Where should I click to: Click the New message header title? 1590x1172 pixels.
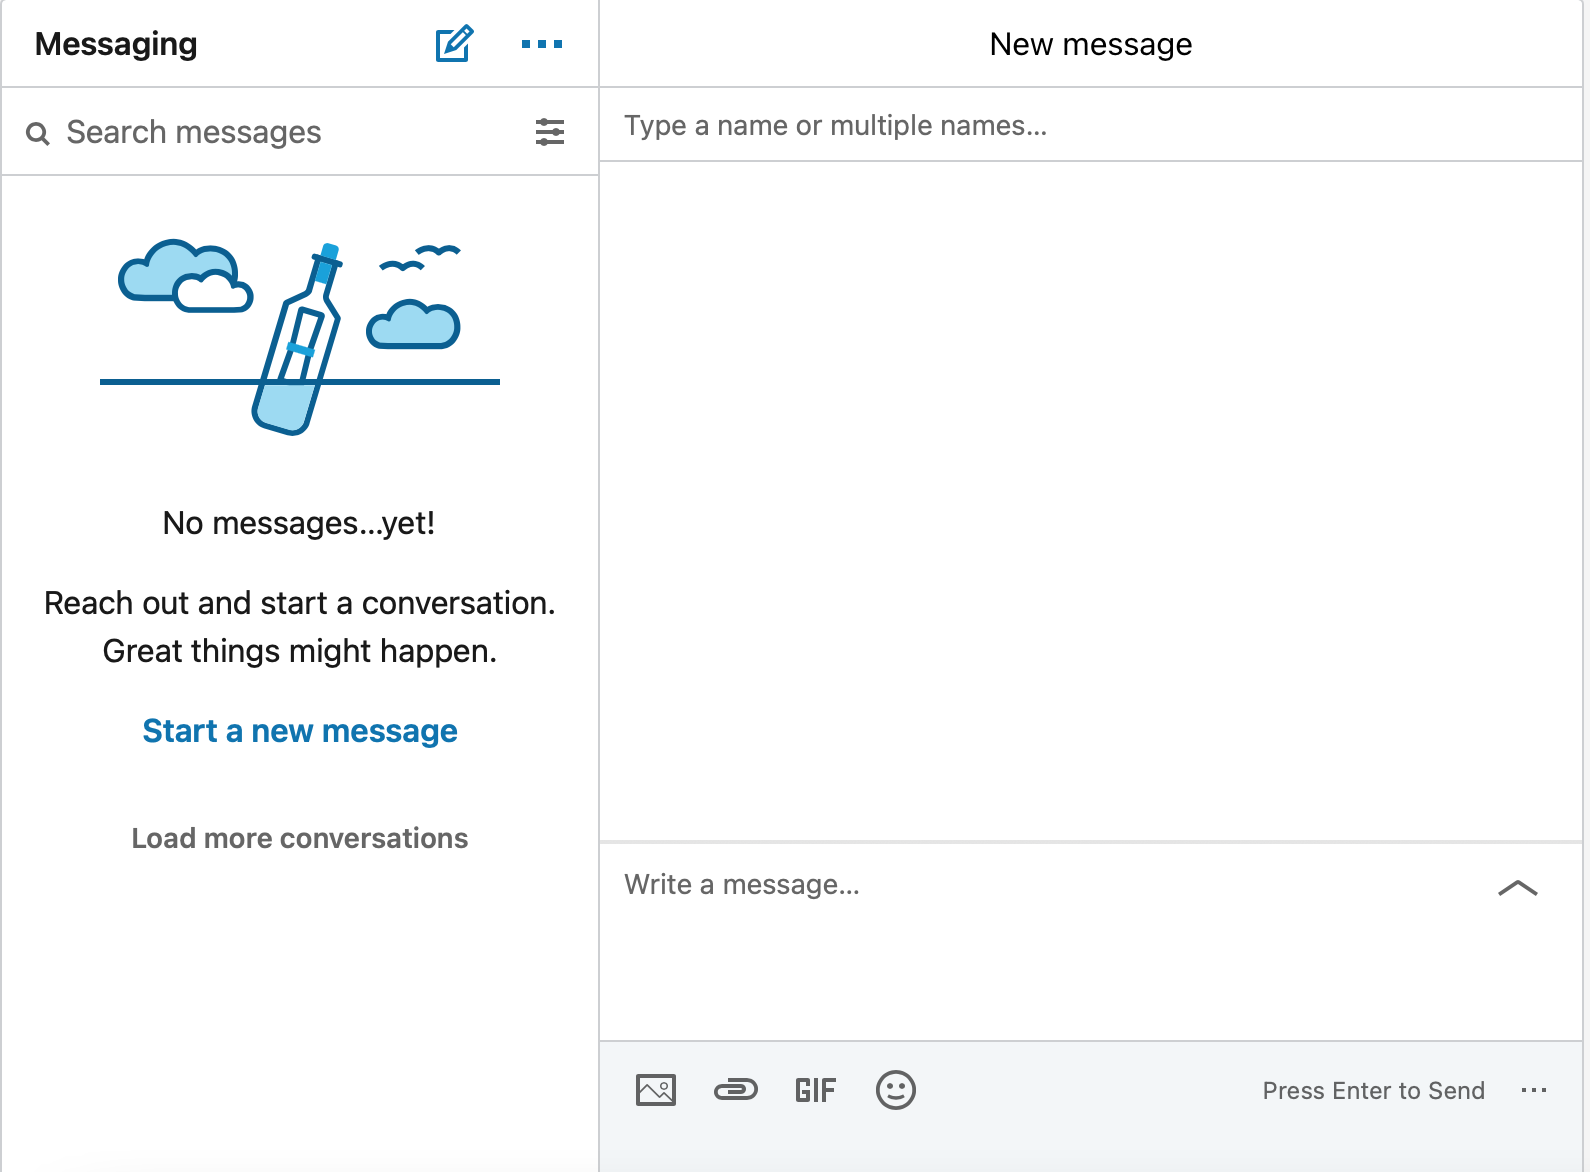[x=1090, y=44]
